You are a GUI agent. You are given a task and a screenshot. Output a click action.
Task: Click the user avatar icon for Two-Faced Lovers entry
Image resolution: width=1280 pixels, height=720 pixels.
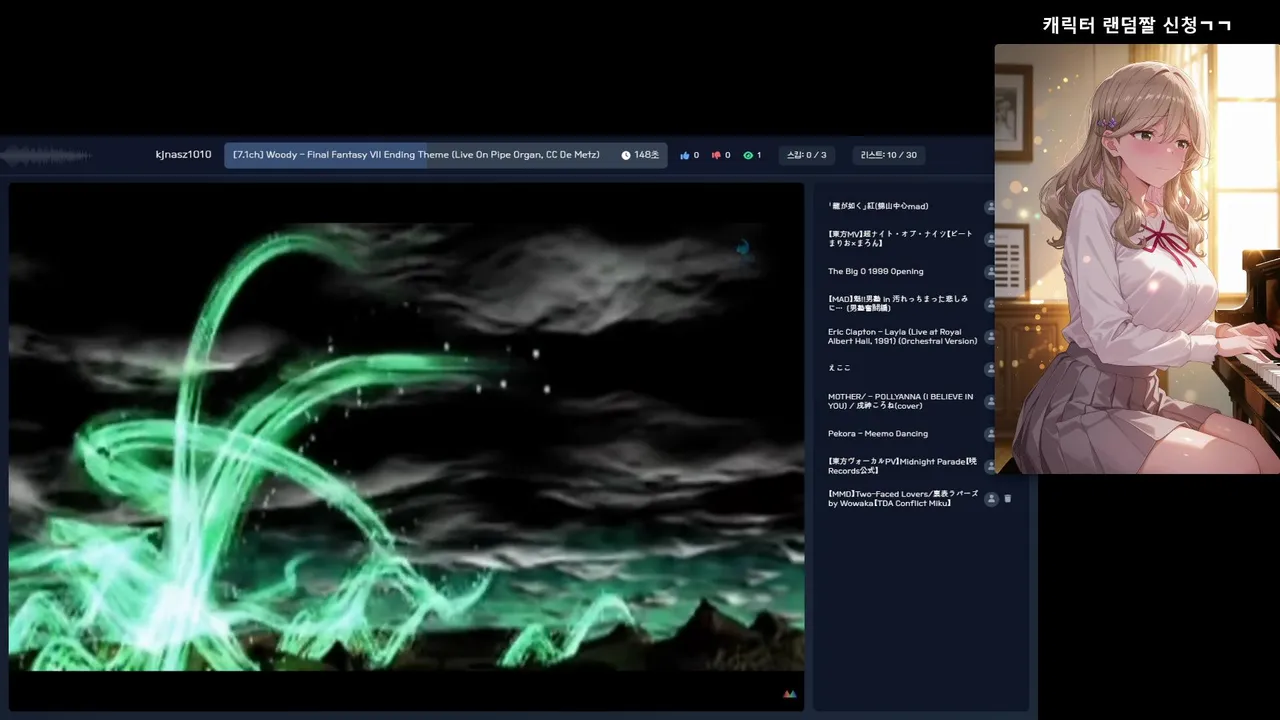[x=991, y=499]
